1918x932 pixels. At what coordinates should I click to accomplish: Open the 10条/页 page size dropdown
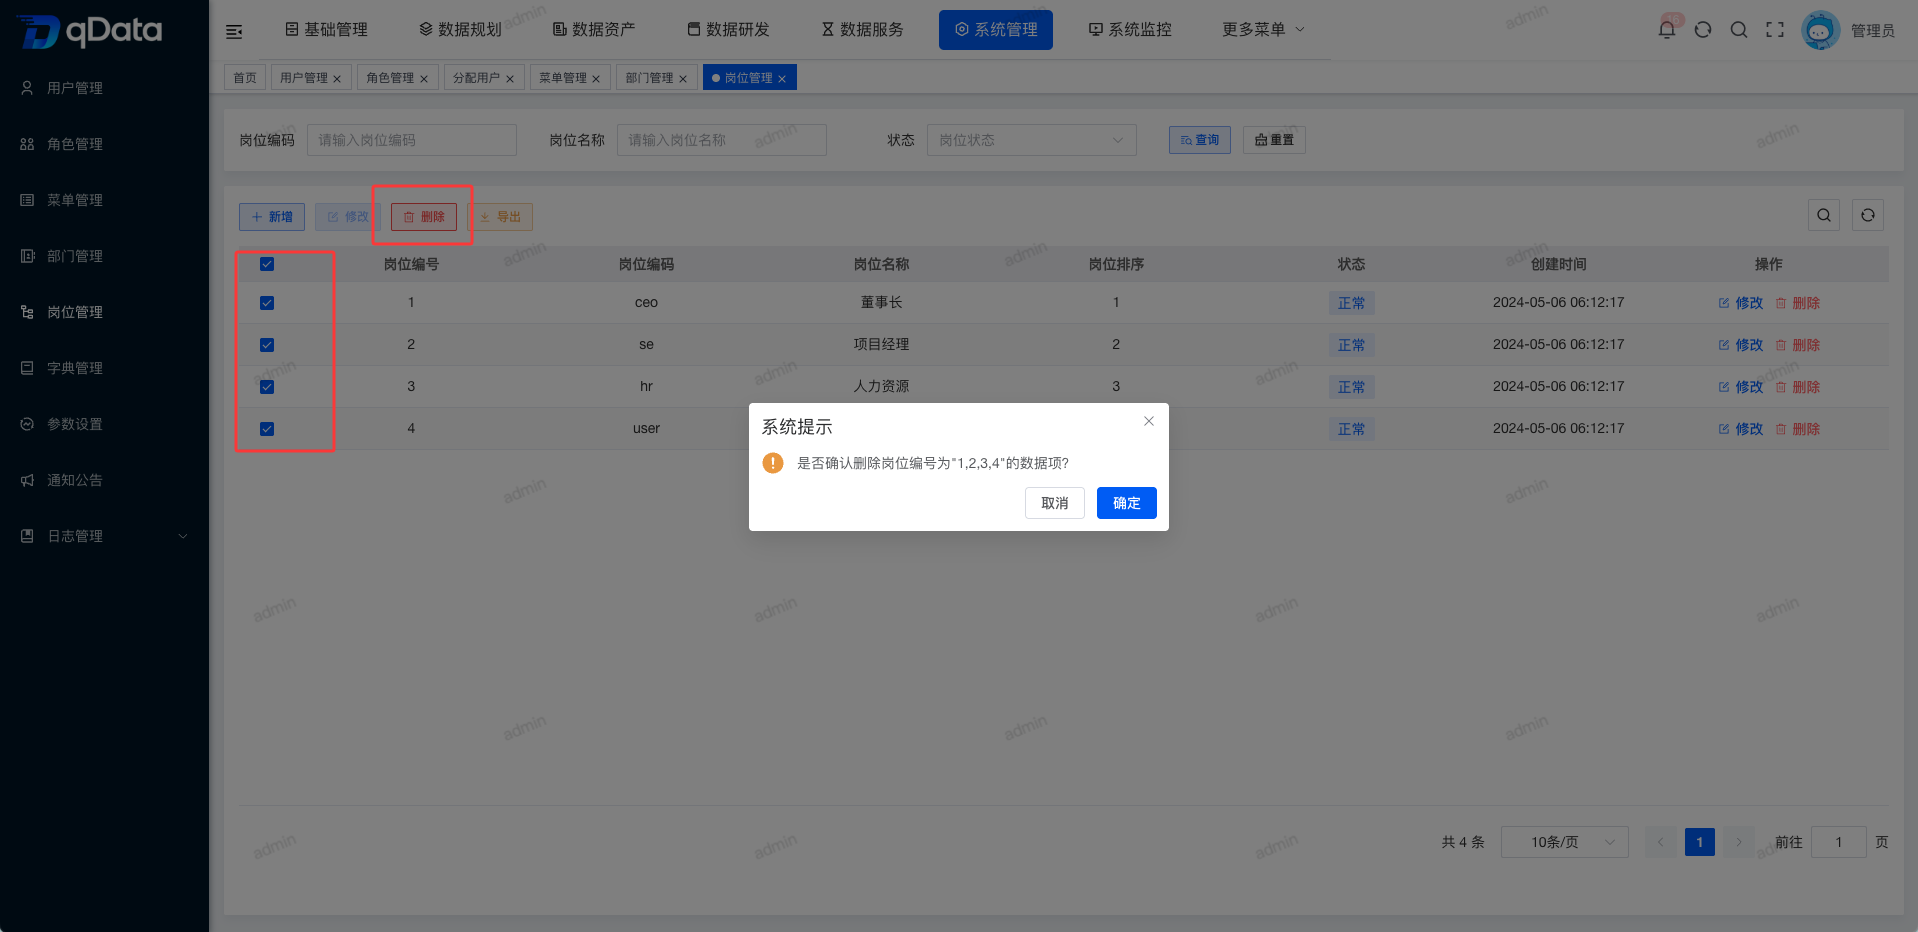click(x=1564, y=842)
